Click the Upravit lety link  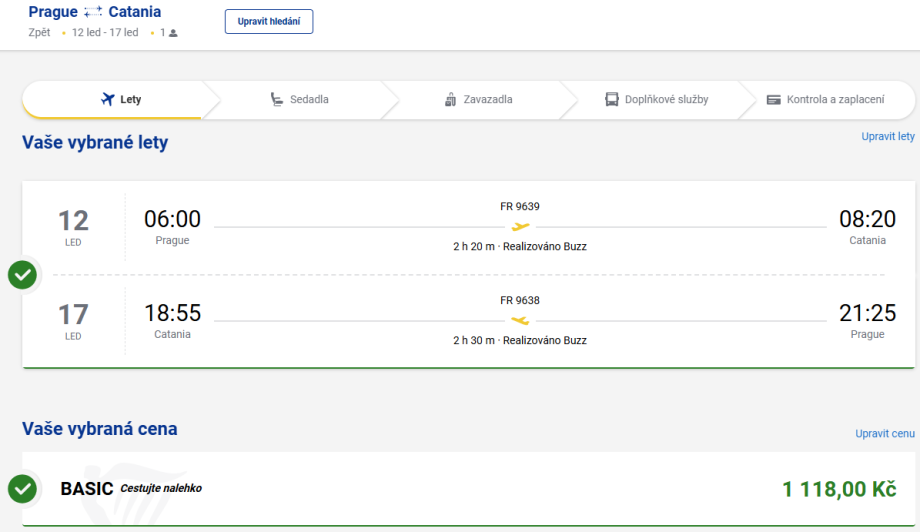(x=888, y=136)
